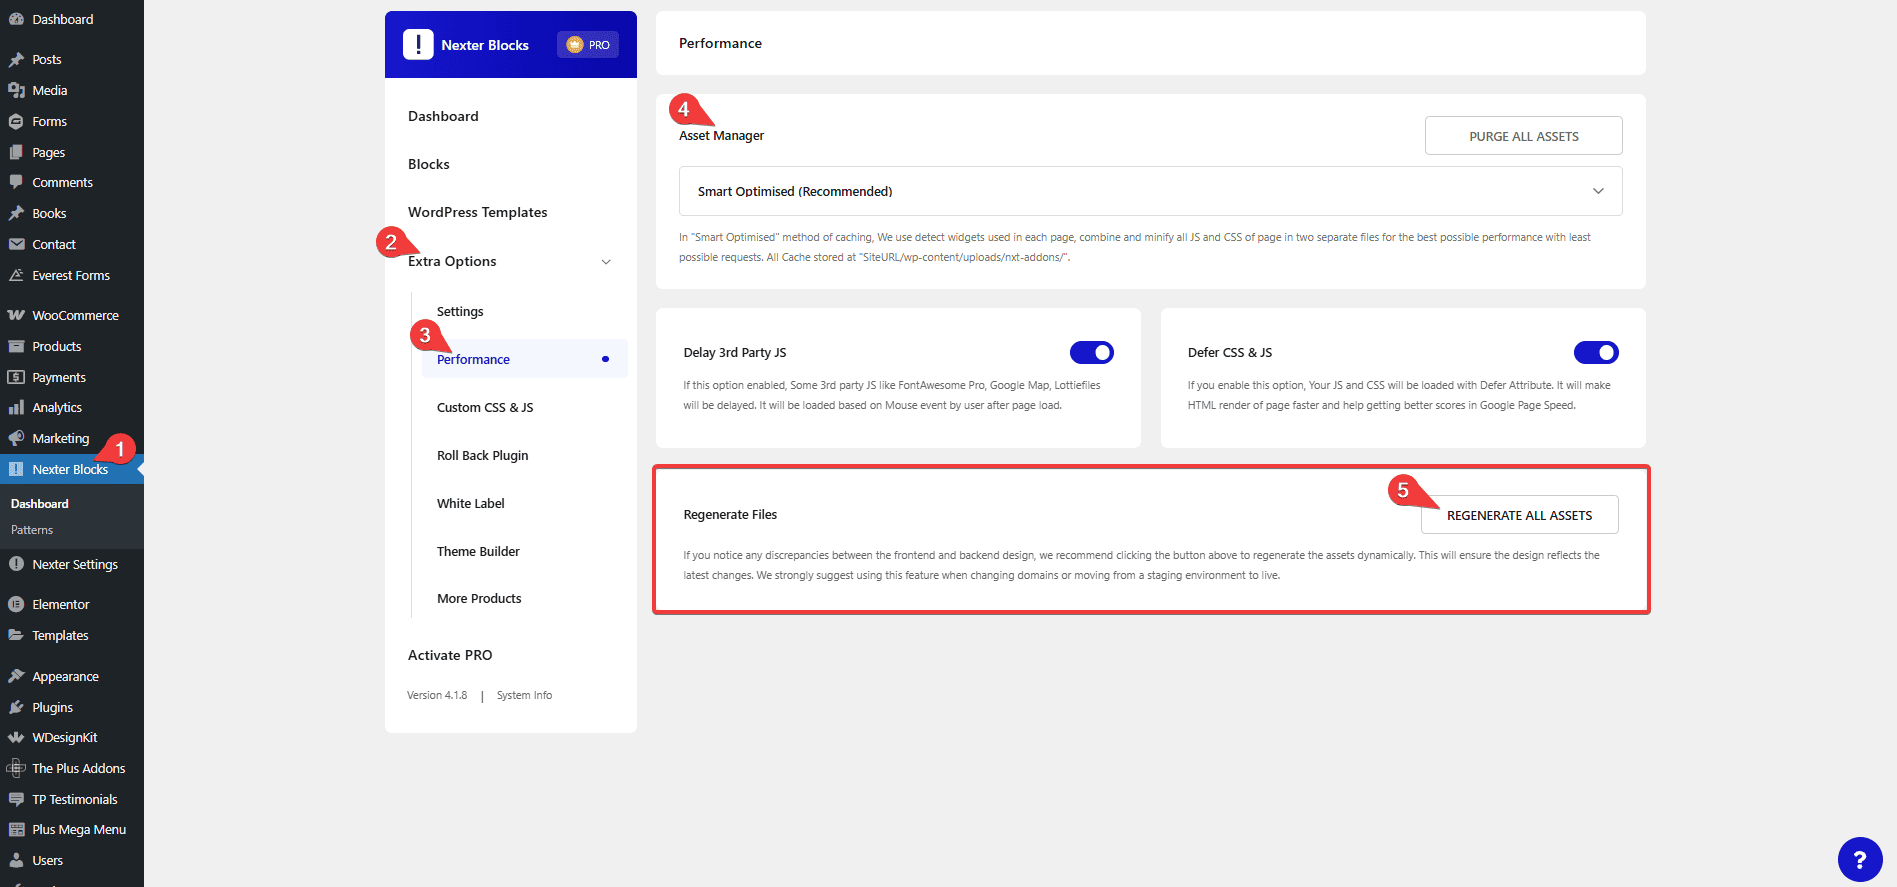Select More Products submenu item
The width and height of the screenshot is (1897, 887).
(479, 599)
